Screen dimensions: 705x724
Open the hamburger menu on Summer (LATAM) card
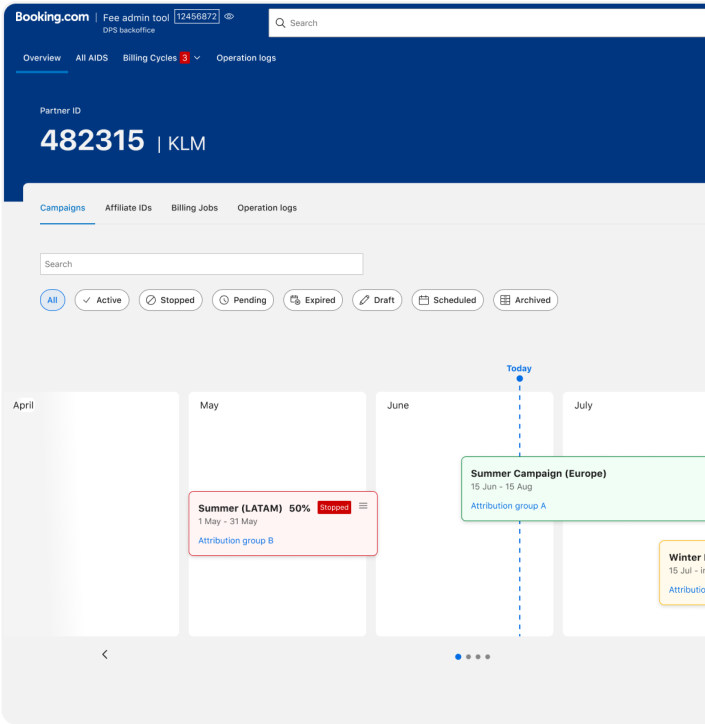(x=363, y=506)
